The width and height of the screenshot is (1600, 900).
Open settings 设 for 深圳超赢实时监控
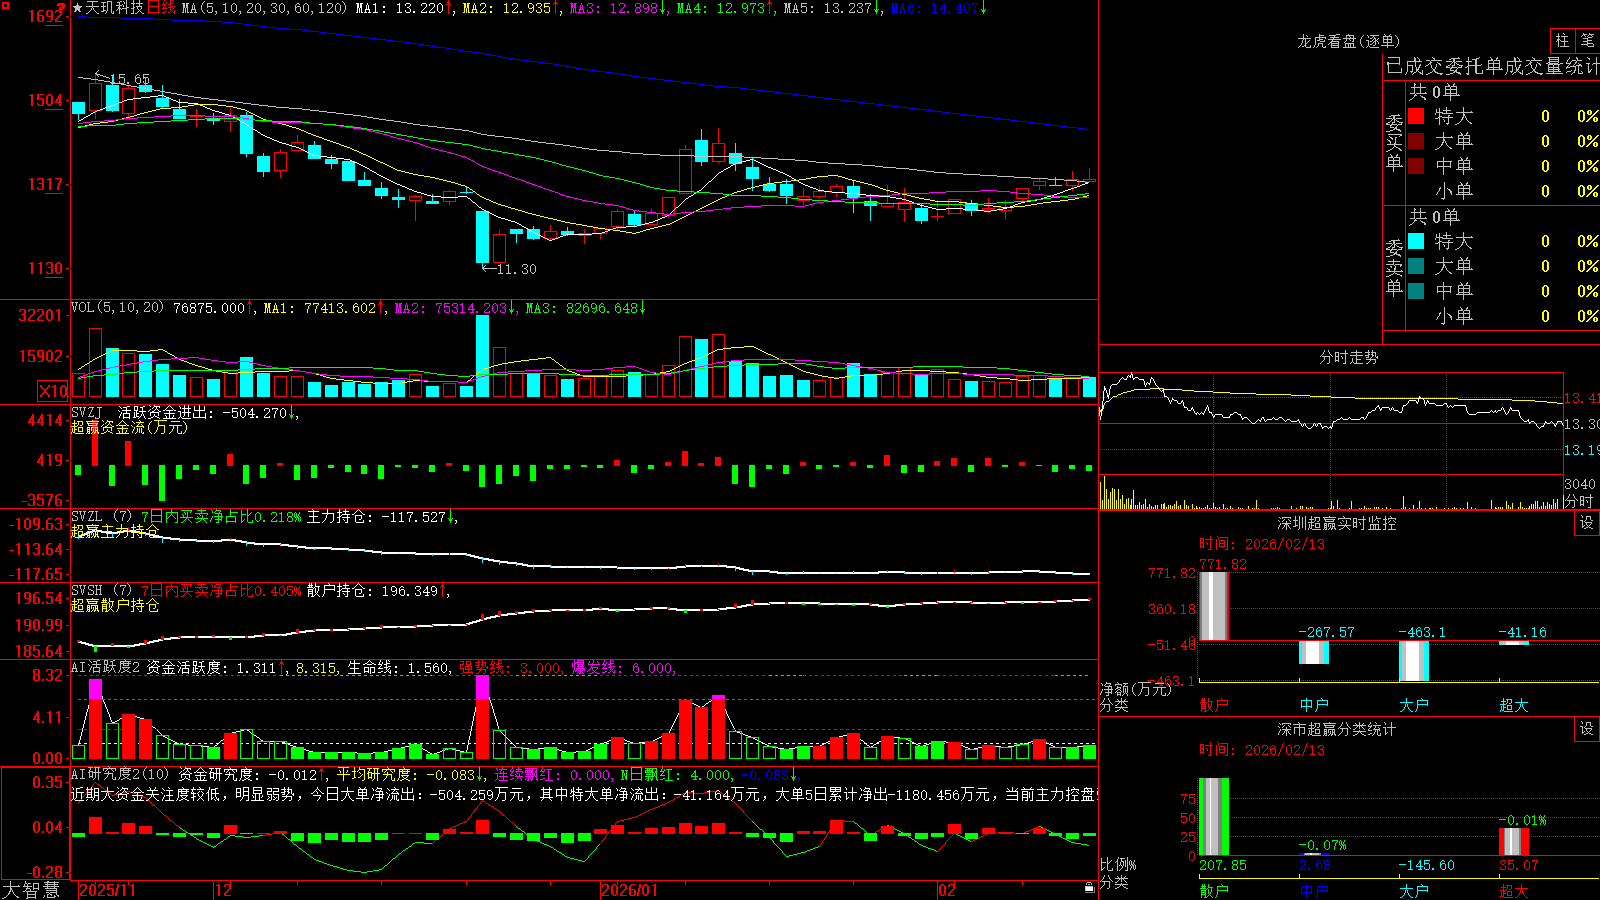[x=1587, y=523]
